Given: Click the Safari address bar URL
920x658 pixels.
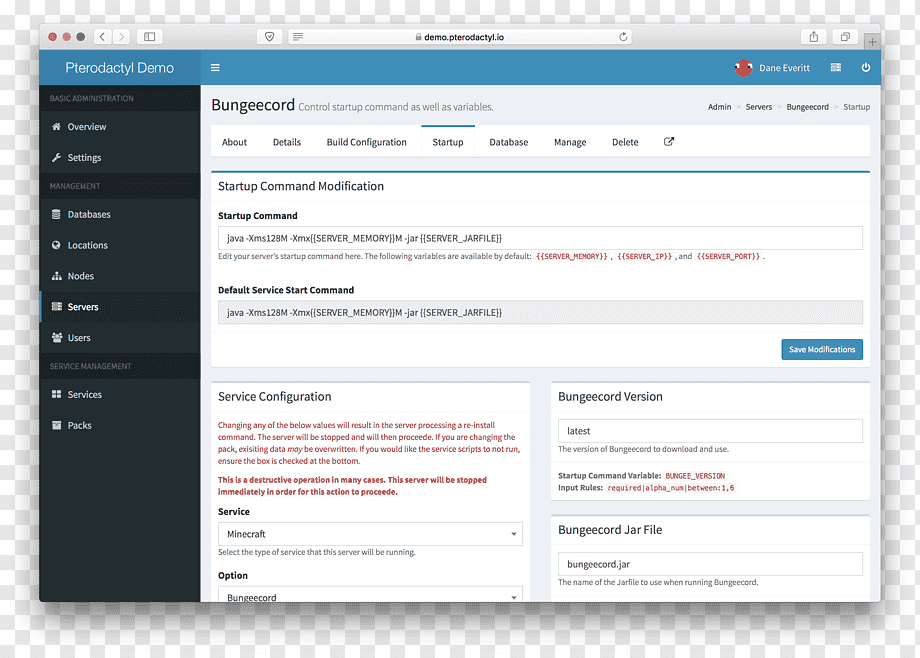Looking at the screenshot, I should 464,37.
